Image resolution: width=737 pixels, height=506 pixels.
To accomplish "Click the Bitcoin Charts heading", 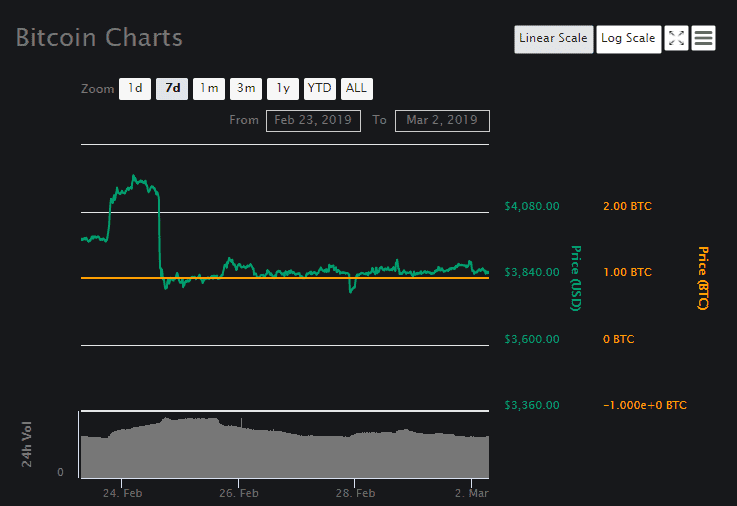I will pos(99,38).
